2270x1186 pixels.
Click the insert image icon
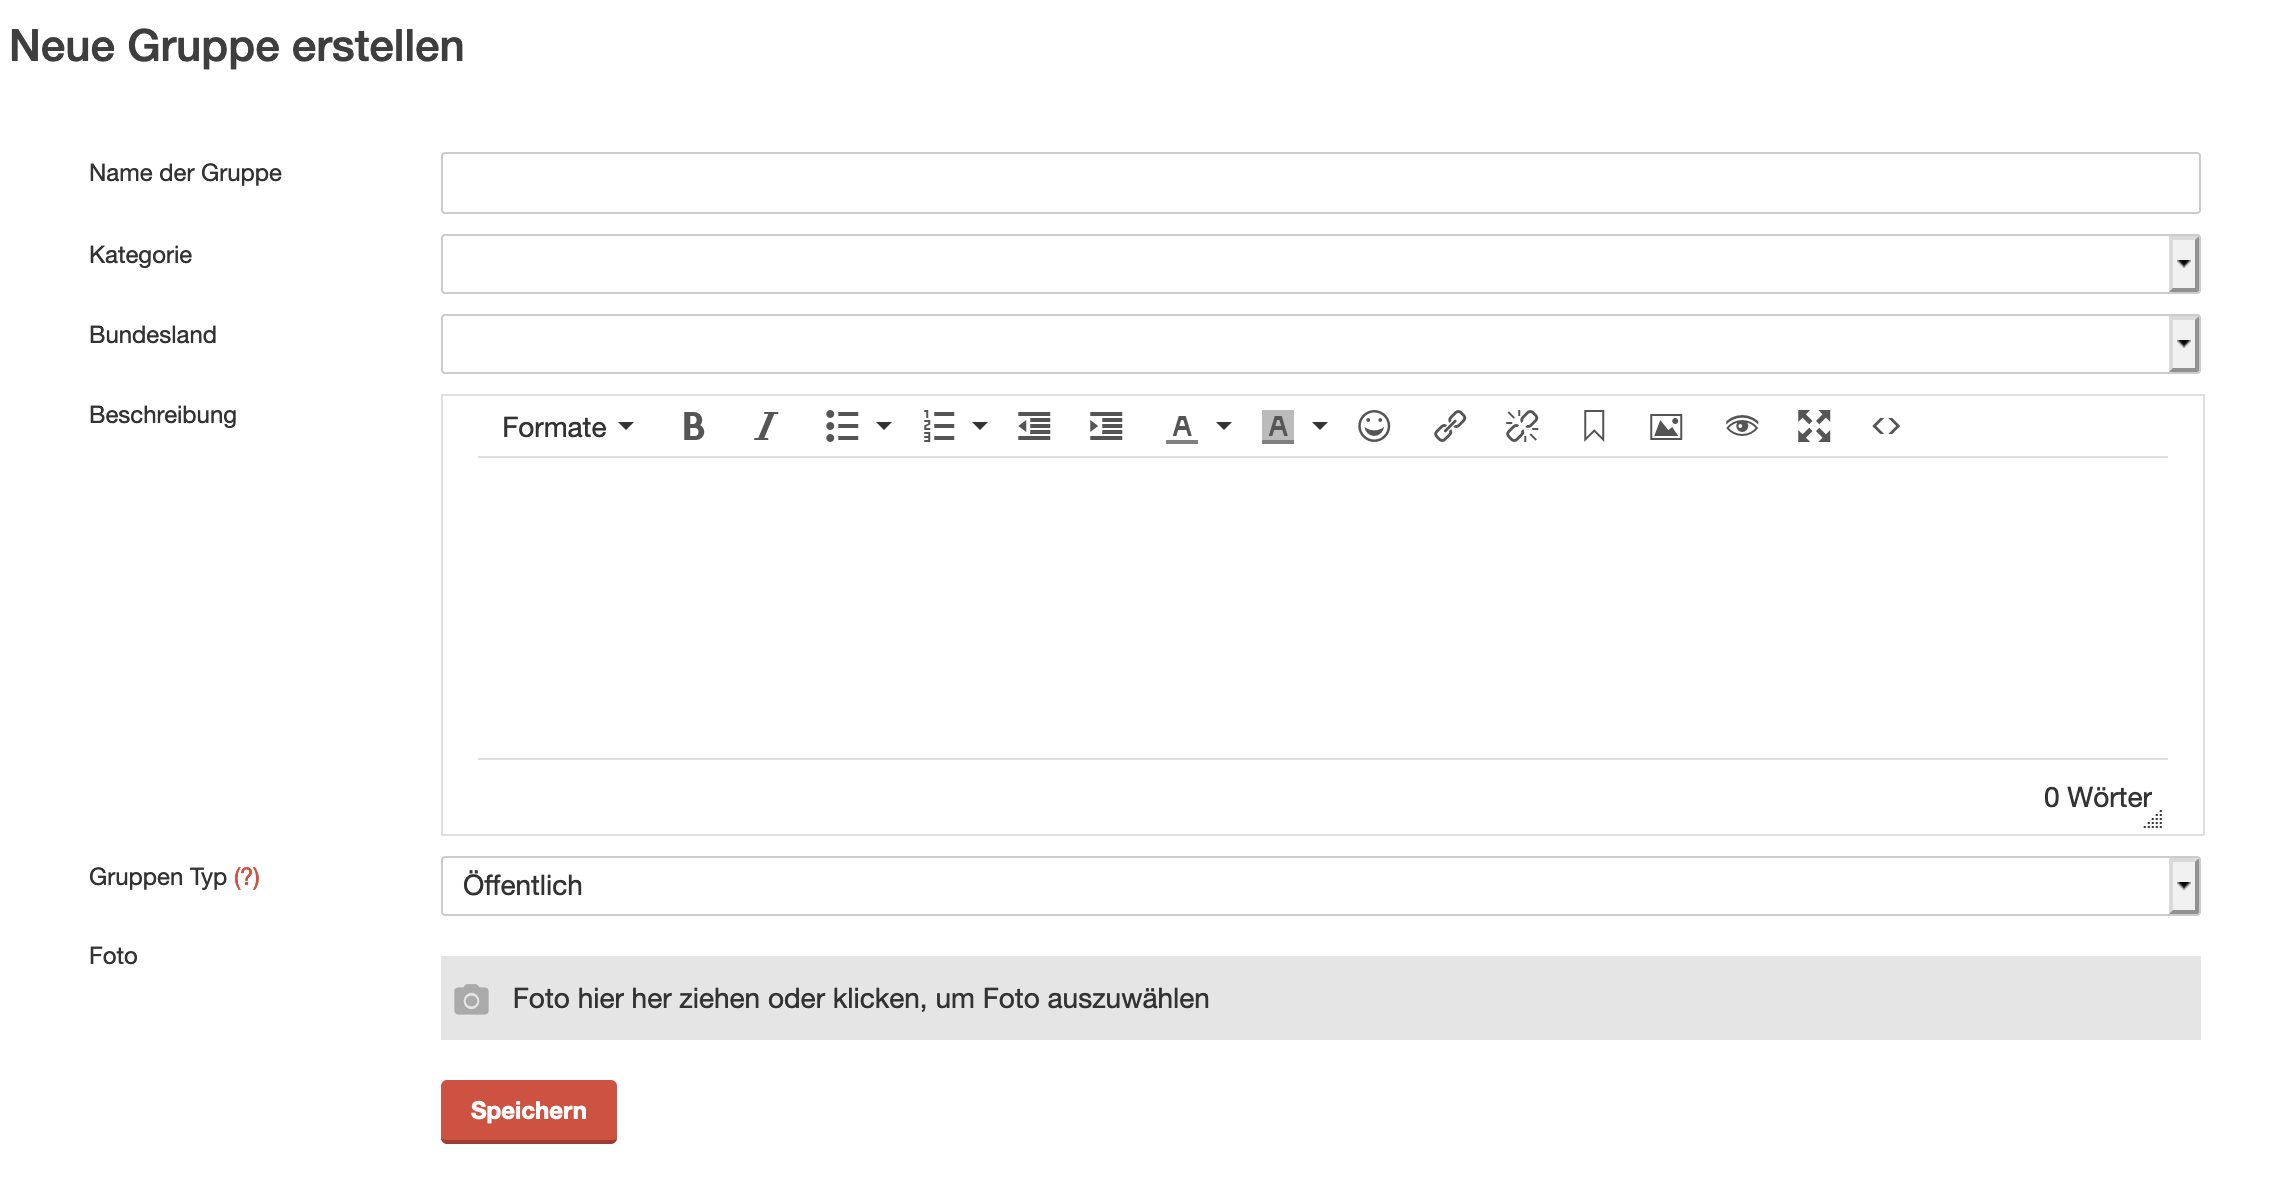(1666, 427)
